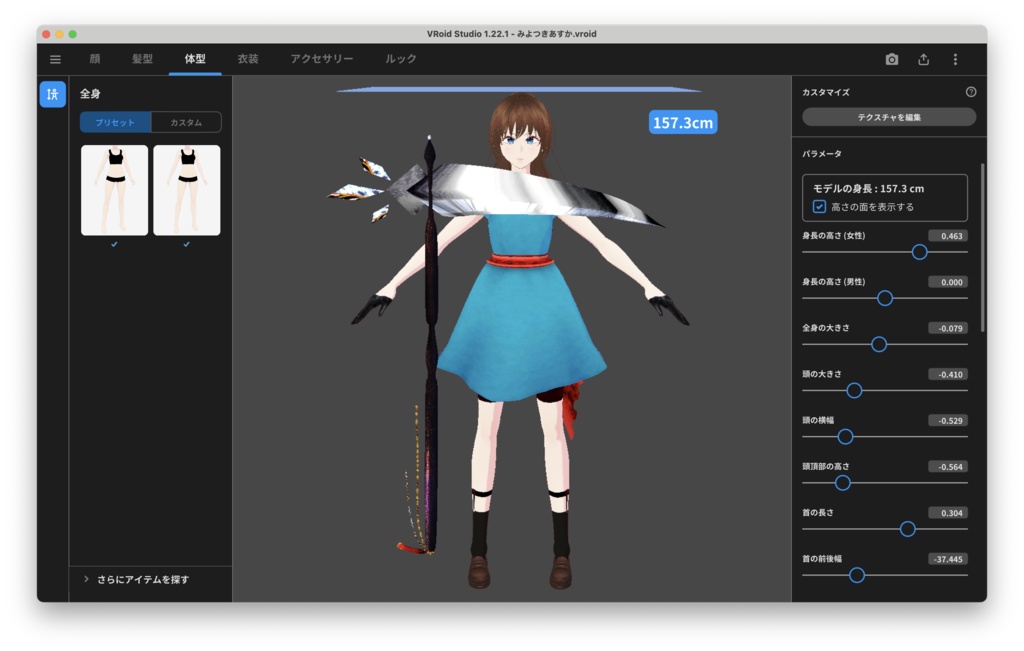This screenshot has width=1024, height=651.
Task: Click the 157.3cm height label in viewport
Action: [683, 122]
